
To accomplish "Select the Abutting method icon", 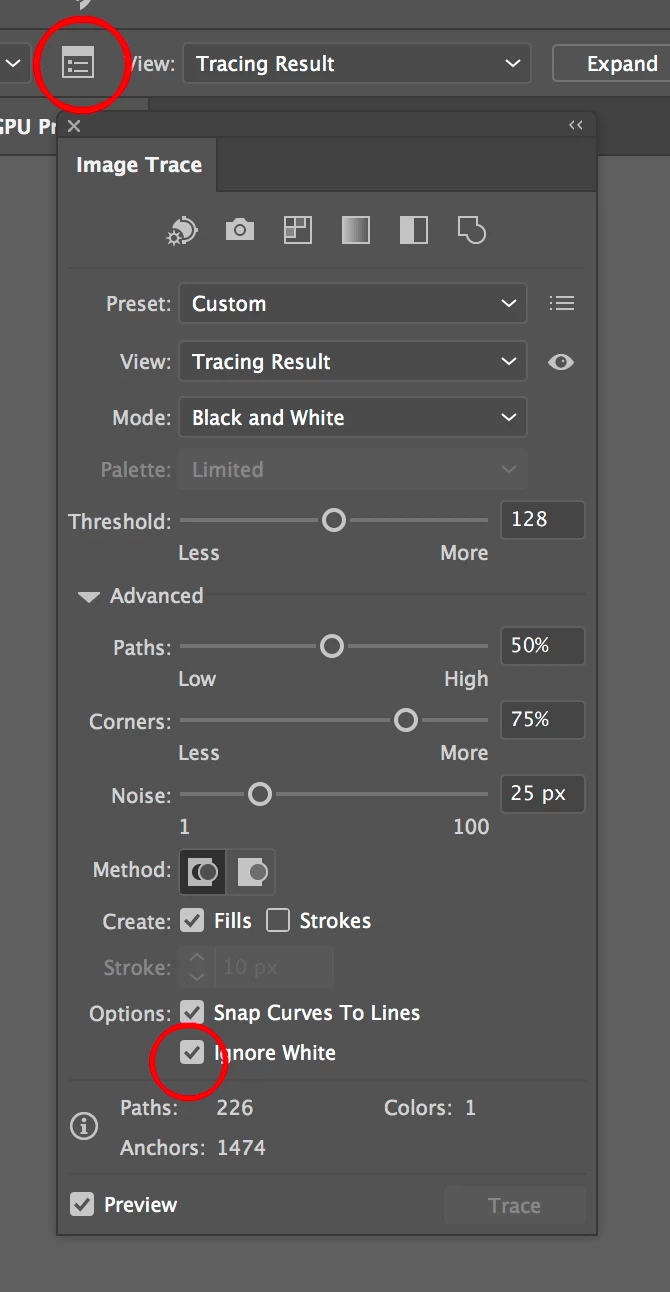I will coord(203,872).
